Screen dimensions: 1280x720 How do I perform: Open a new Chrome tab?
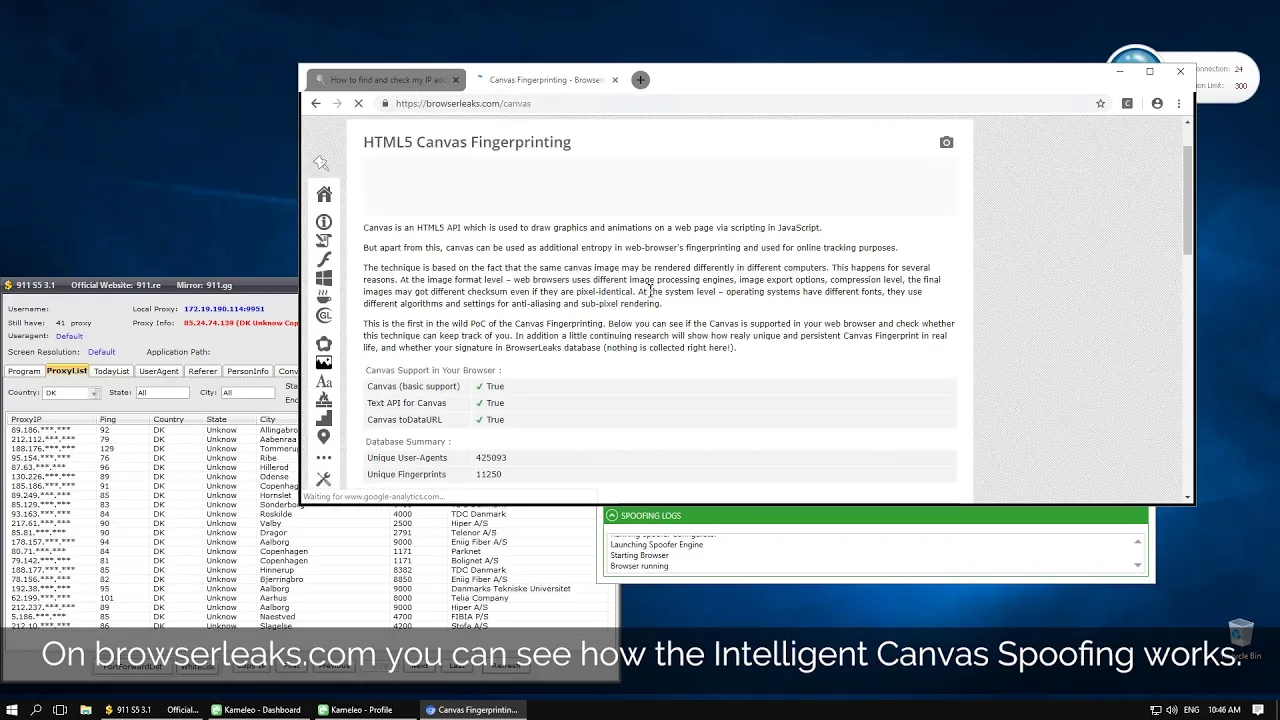[x=641, y=80]
